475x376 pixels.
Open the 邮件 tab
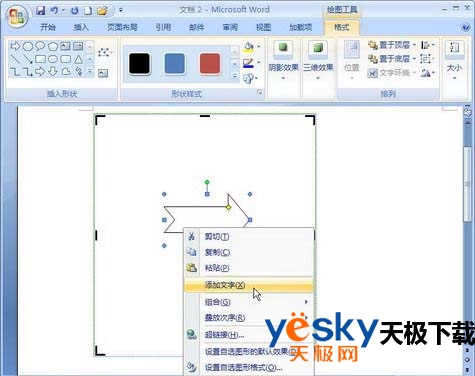196,27
